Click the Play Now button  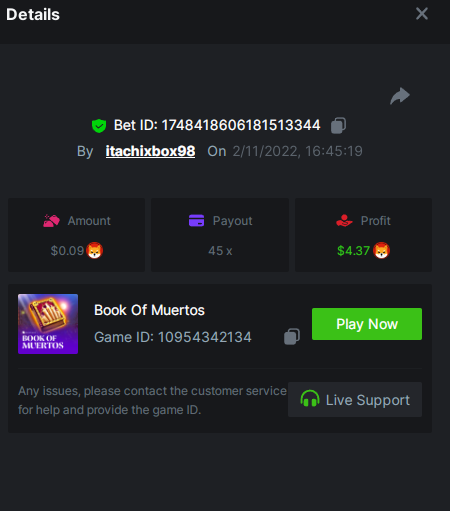tap(367, 324)
